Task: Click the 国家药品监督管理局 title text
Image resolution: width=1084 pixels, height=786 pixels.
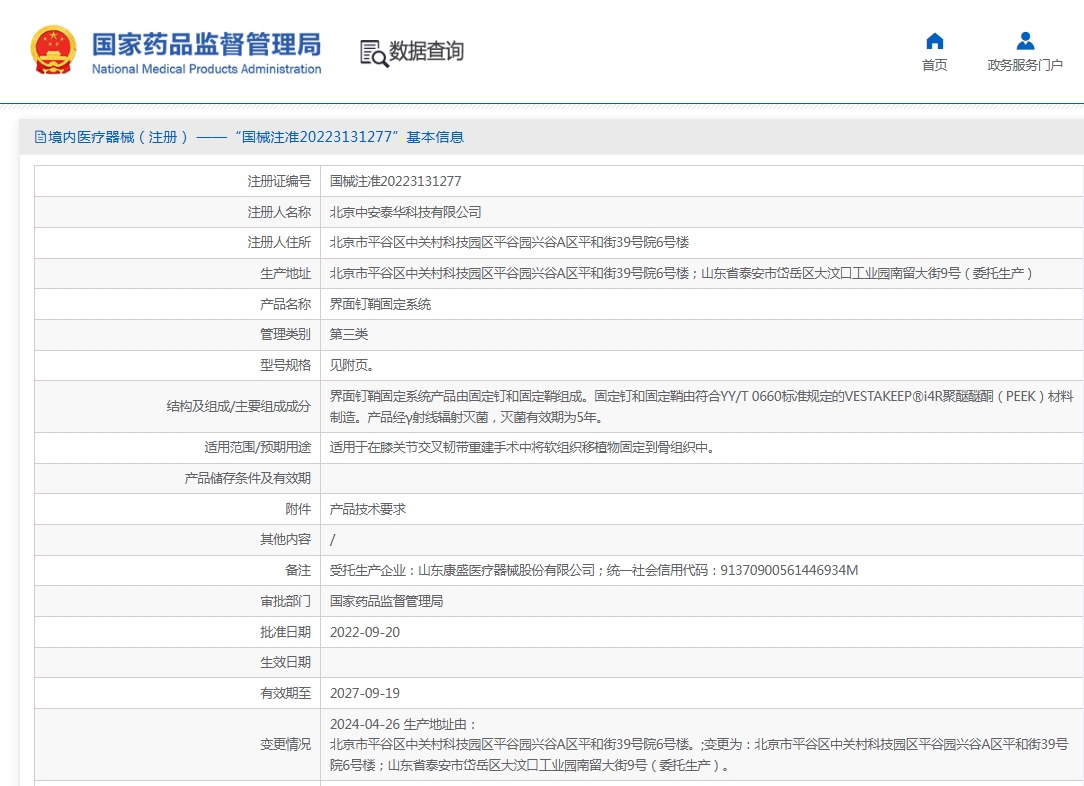Action: (207, 44)
